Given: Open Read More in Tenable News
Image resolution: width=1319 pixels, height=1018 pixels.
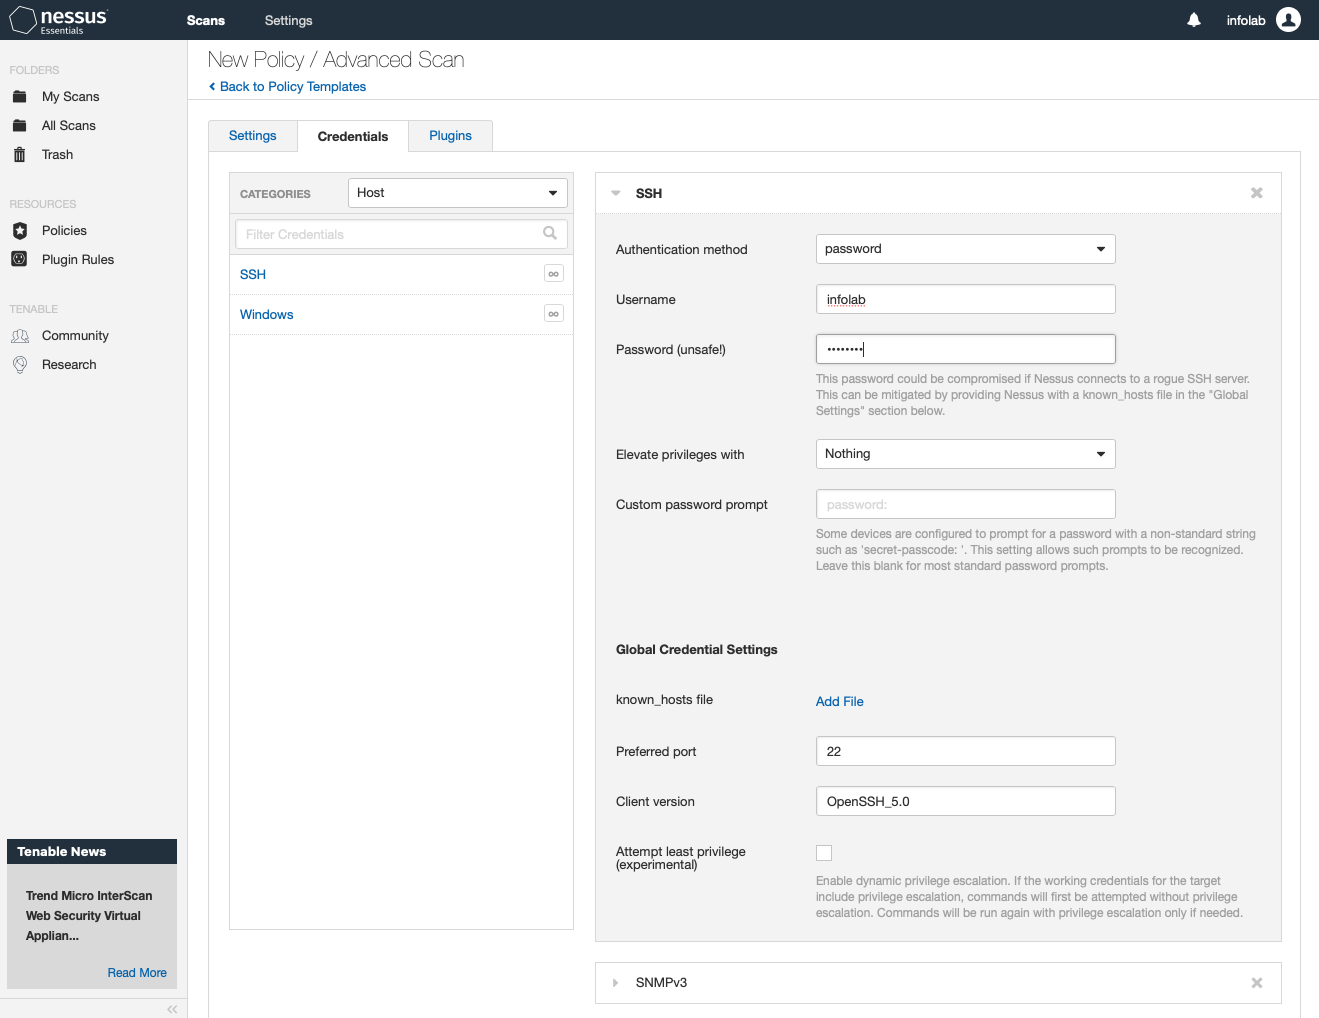Looking at the screenshot, I should [x=137, y=973].
